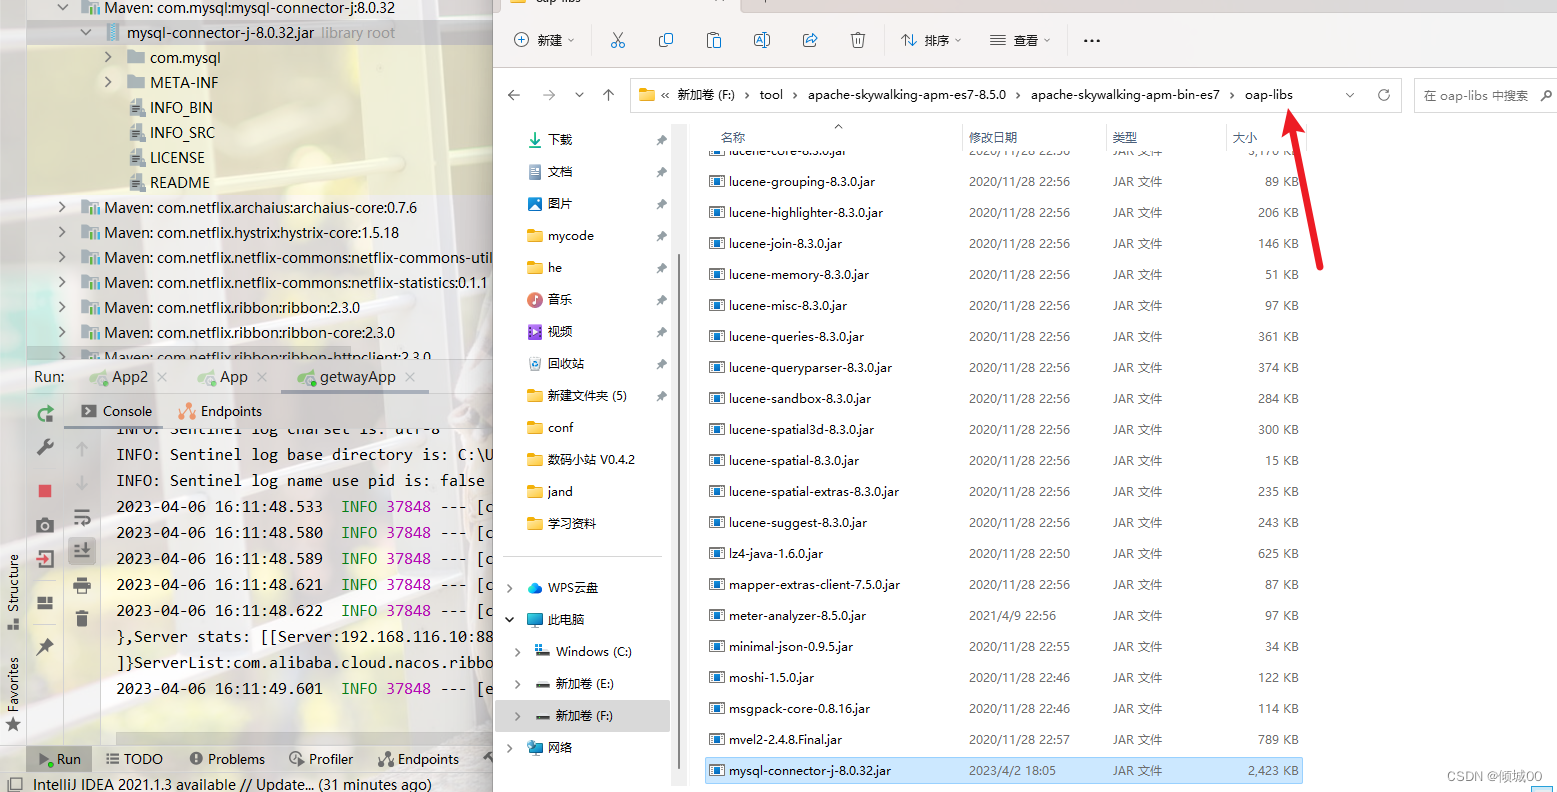Select mysql-connector-j-8.0.32.jar in file list
This screenshot has width=1557, height=792.
point(1003,771)
